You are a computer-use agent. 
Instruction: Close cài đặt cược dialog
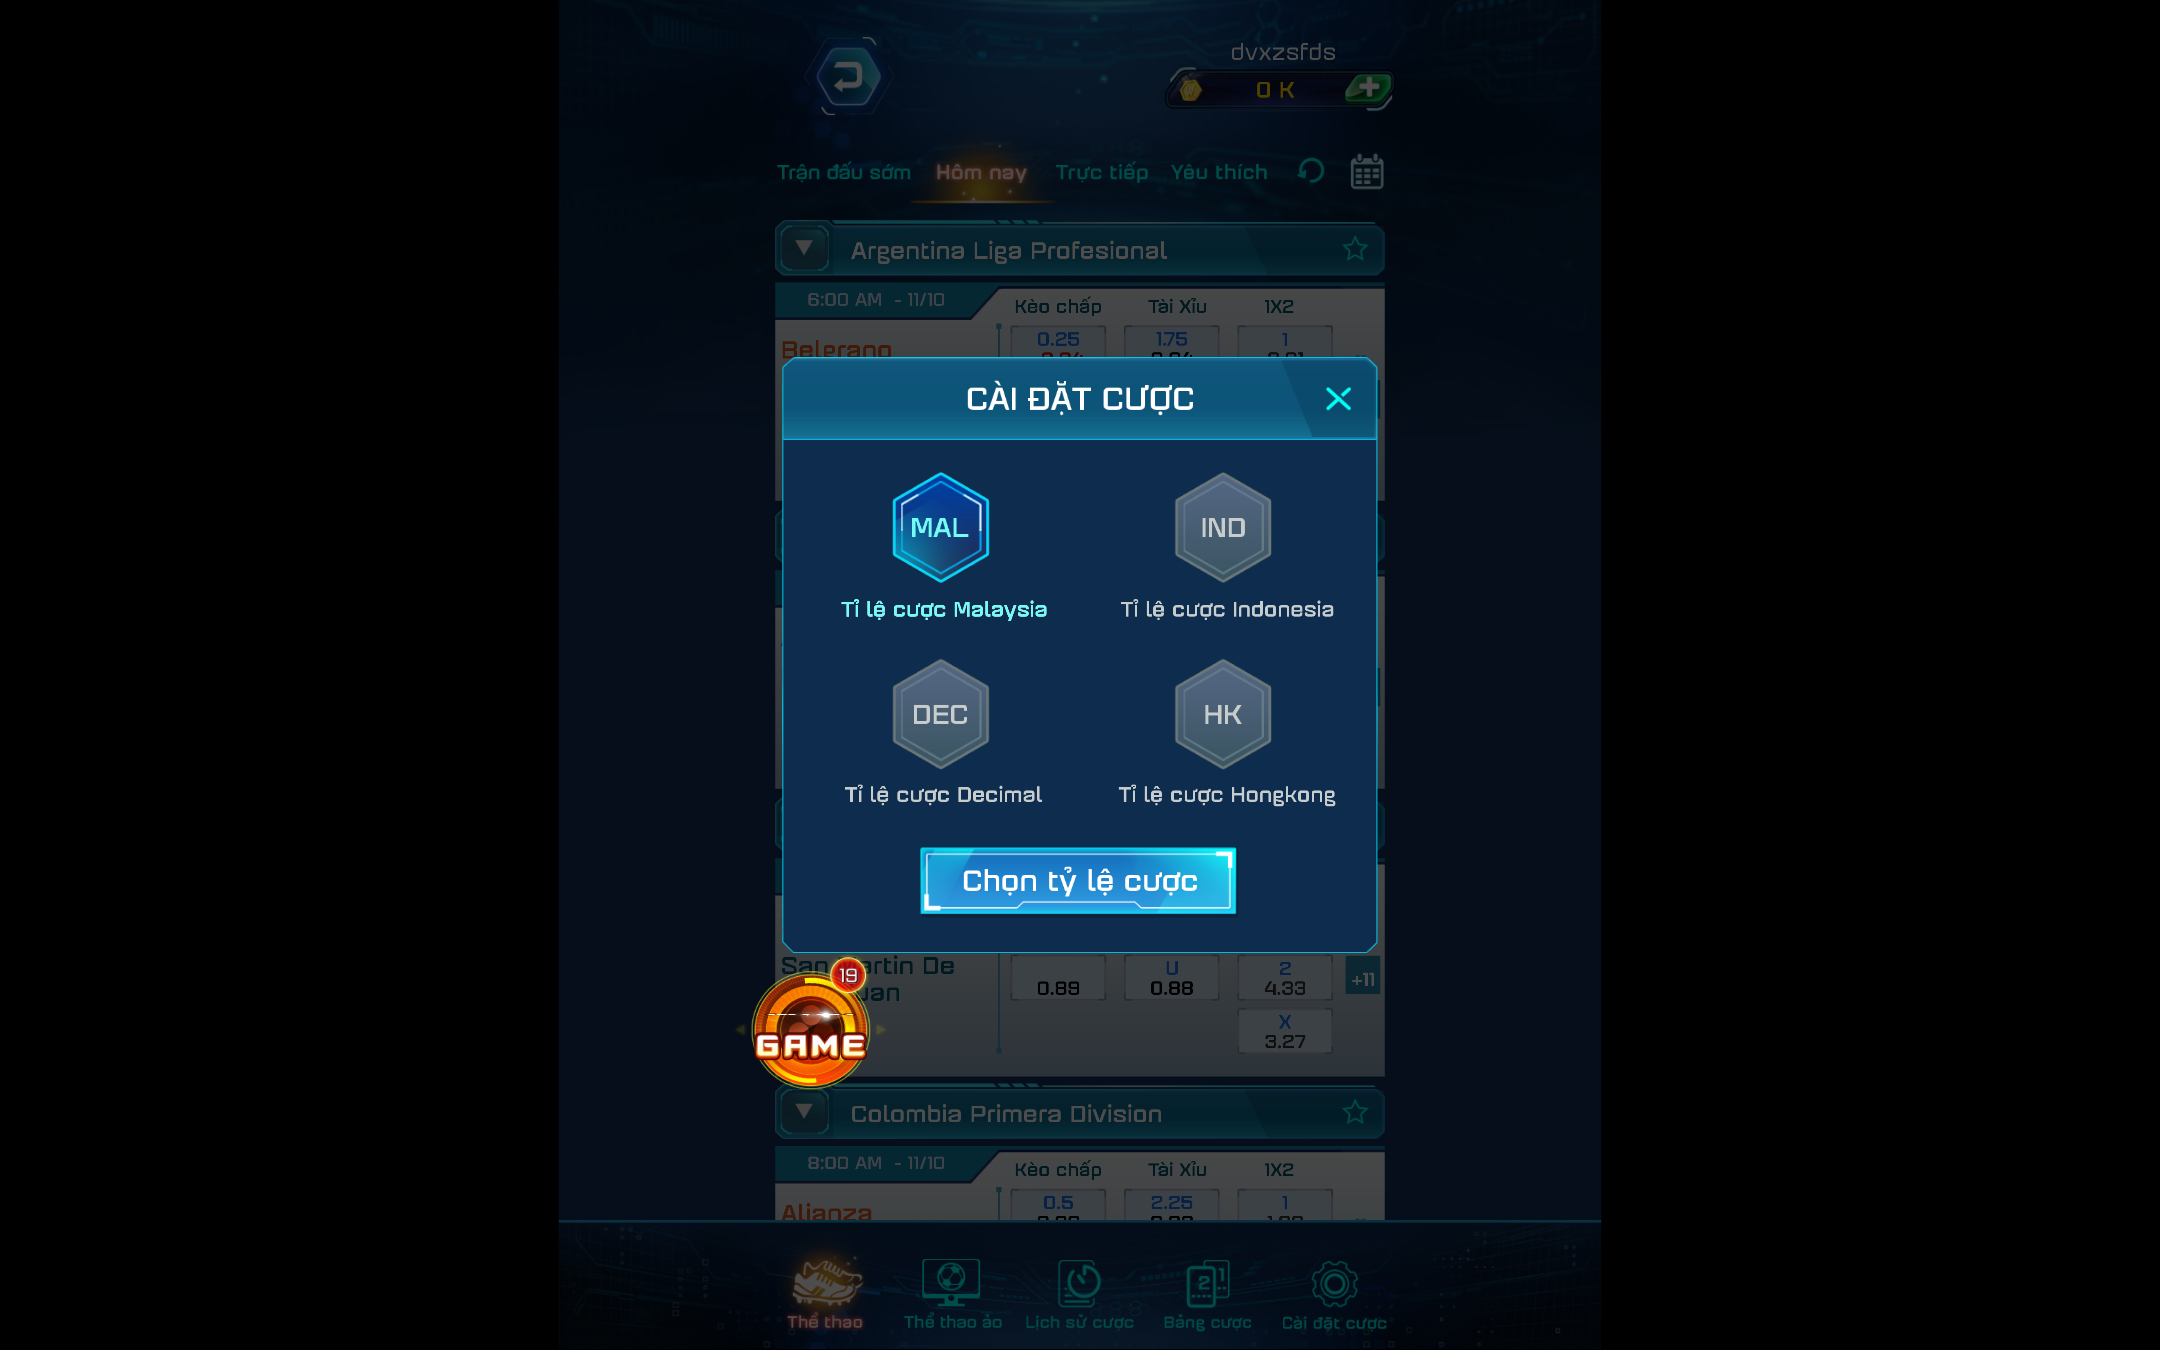1337,398
